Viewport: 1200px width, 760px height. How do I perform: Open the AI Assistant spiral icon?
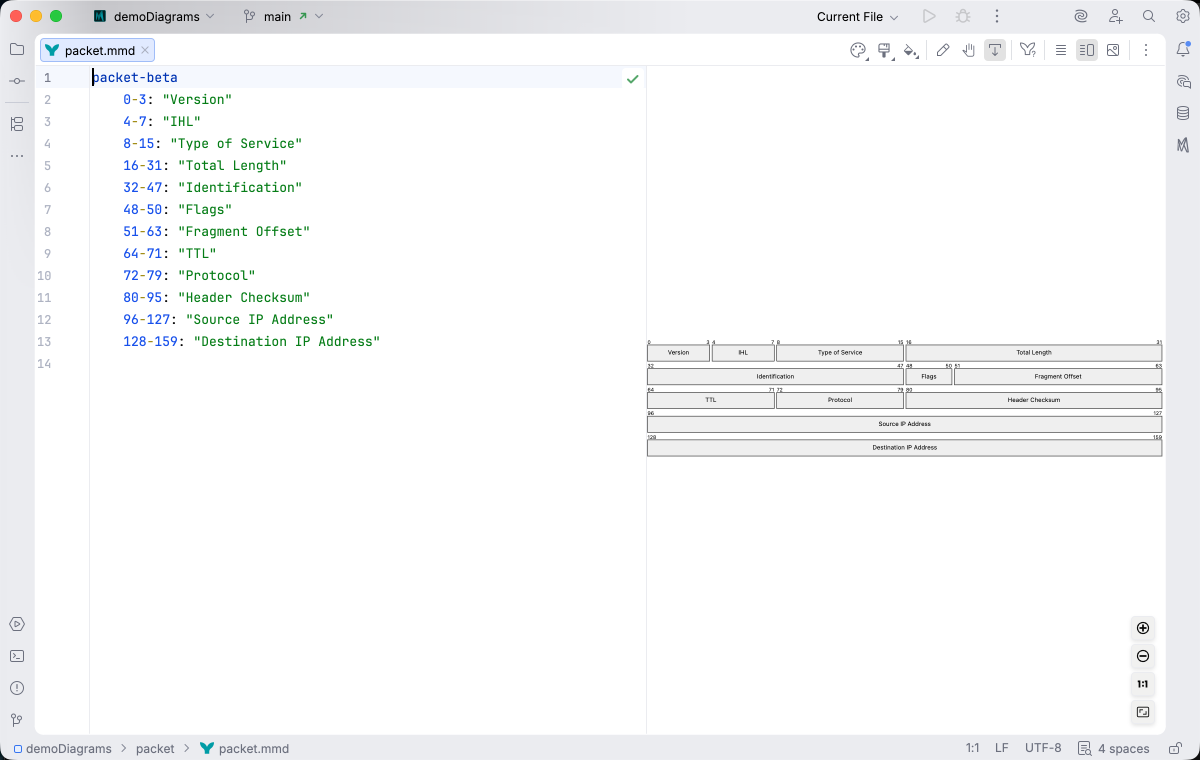1081,16
